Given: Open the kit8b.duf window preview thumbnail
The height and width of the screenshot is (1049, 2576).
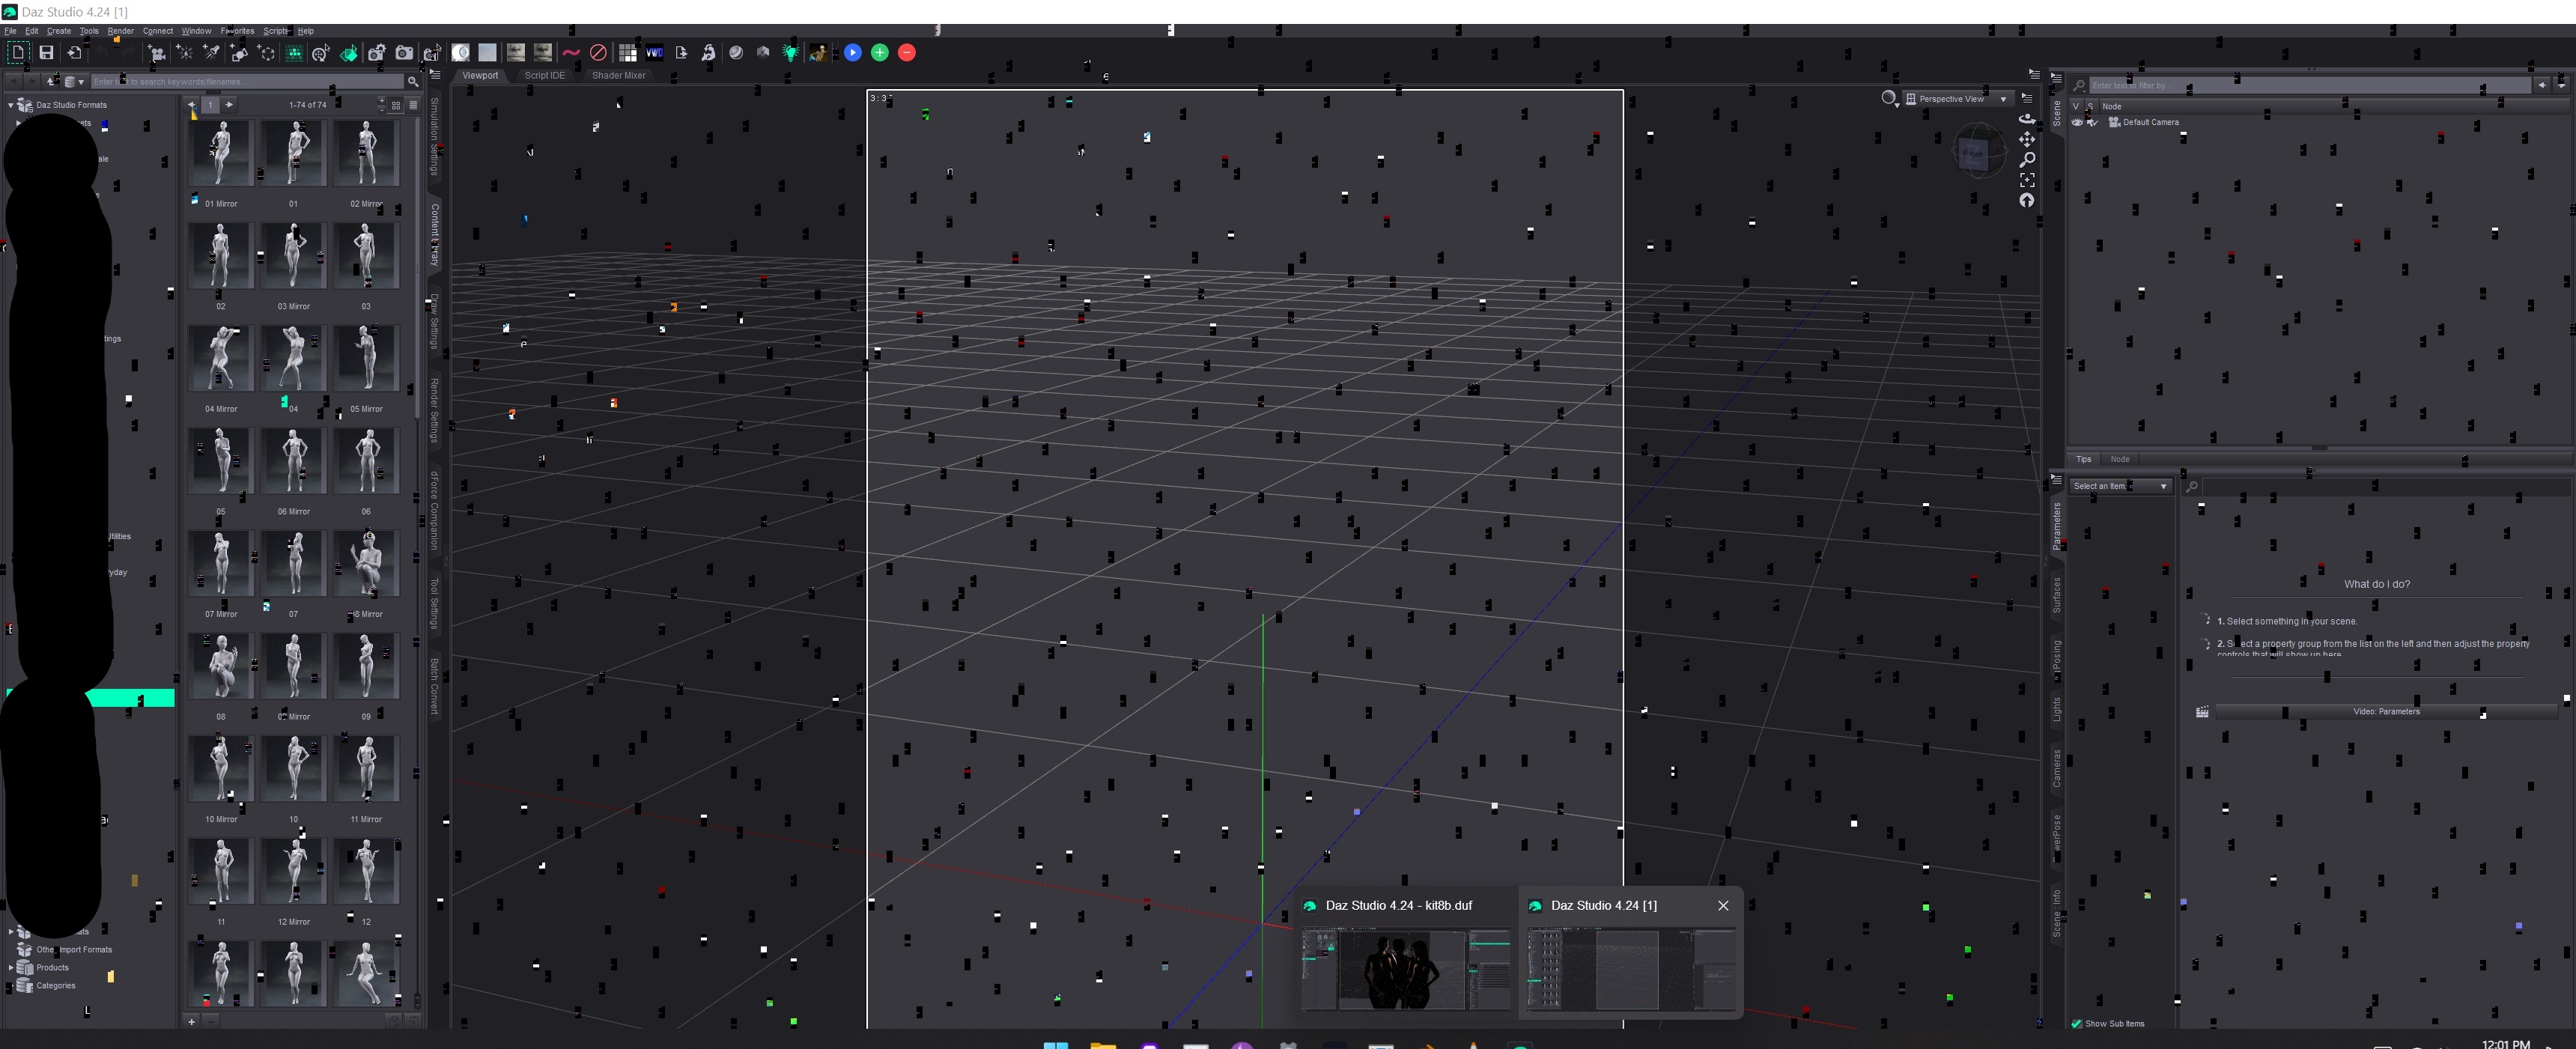Looking at the screenshot, I should point(1406,969).
